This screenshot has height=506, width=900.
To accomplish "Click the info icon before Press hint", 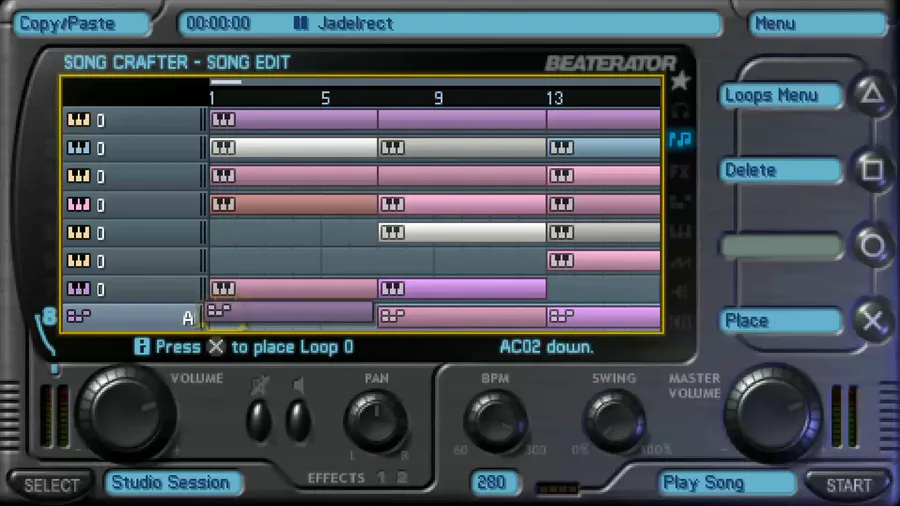I will 142,347.
